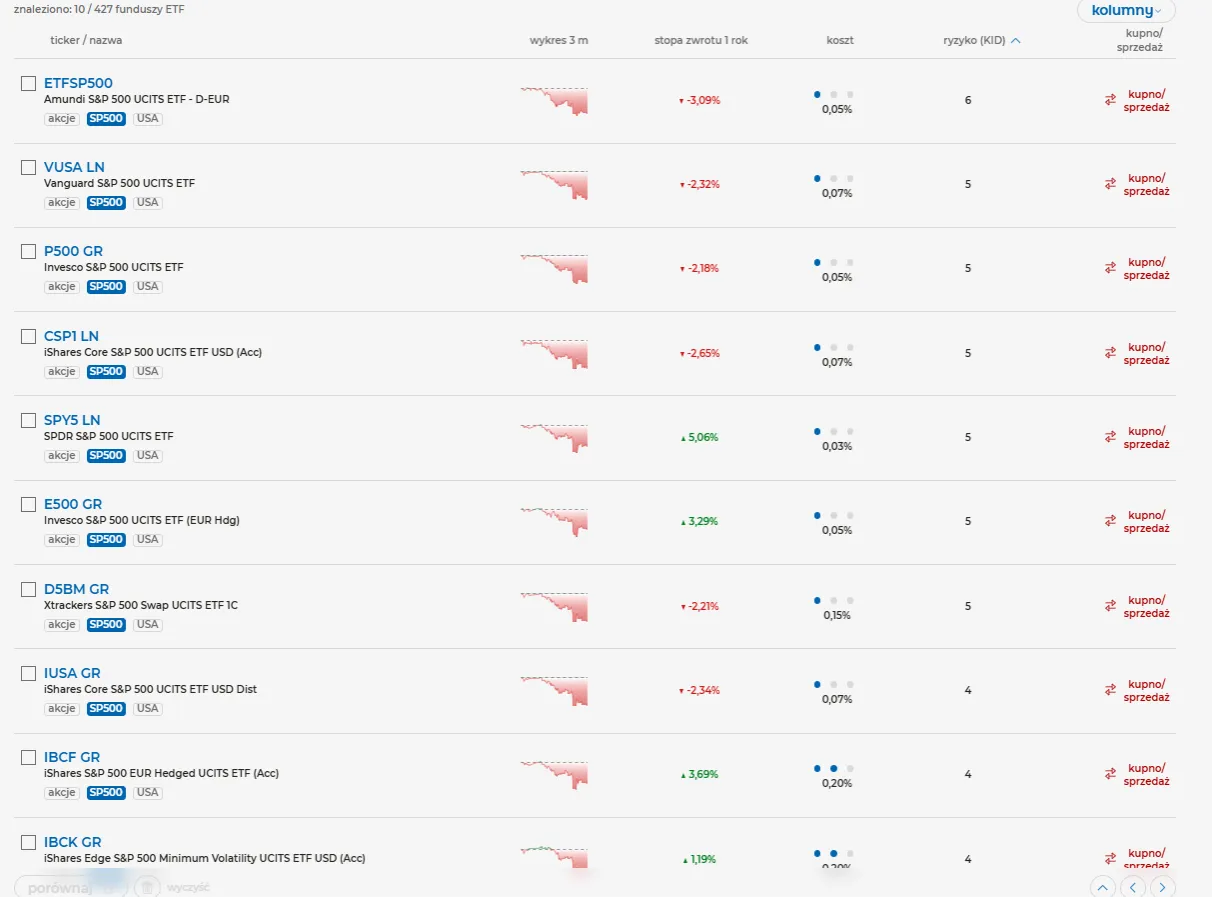Image resolution: width=1212 pixels, height=897 pixels.
Task: Click the akcje tag under E500 GR
Action: (x=62, y=540)
